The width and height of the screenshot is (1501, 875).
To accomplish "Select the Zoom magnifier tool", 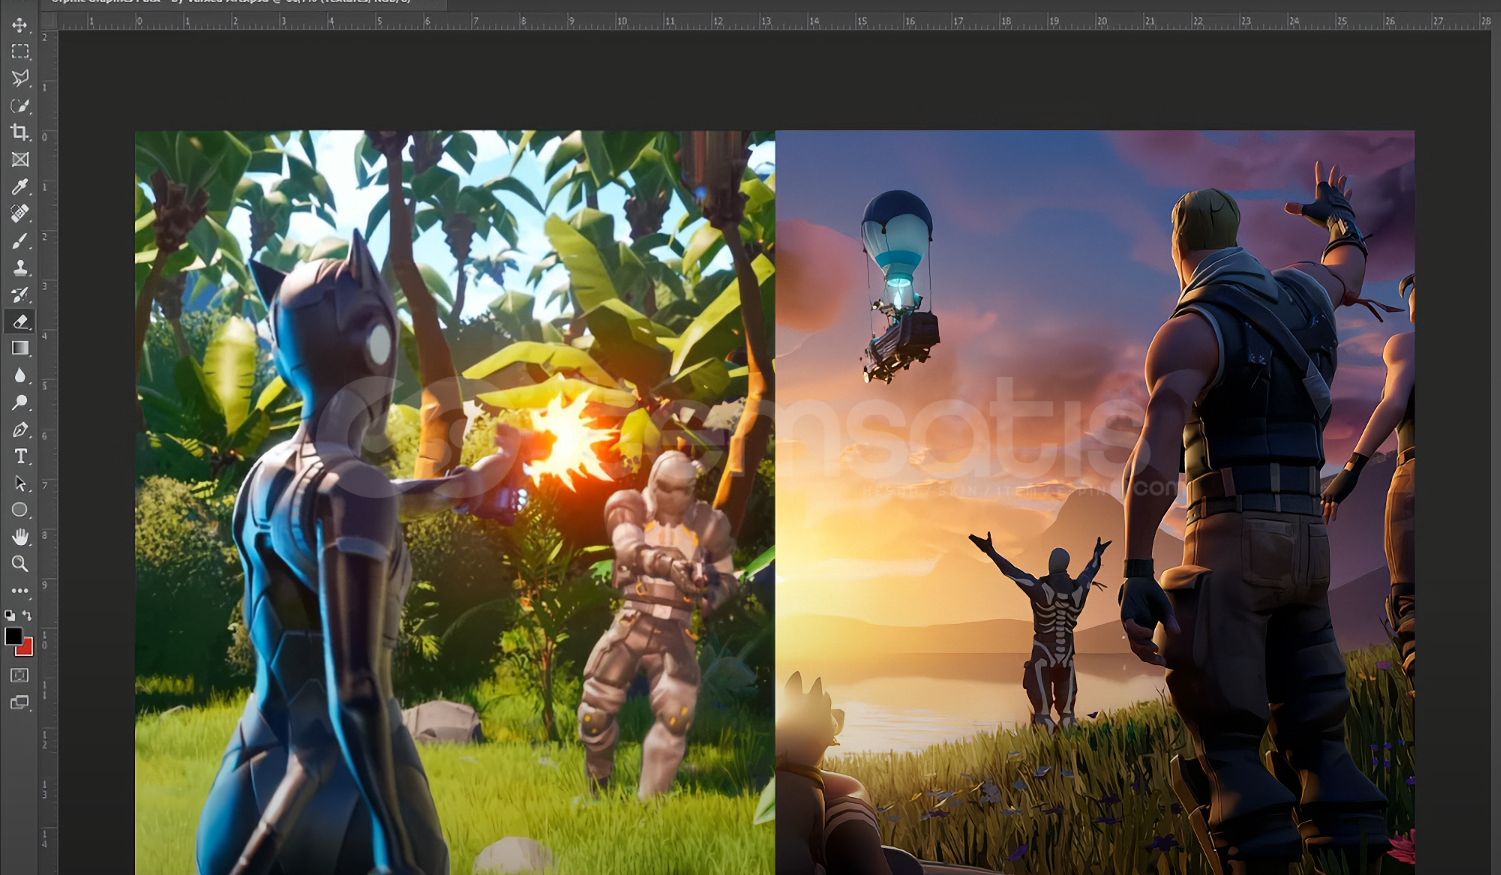I will [x=20, y=564].
